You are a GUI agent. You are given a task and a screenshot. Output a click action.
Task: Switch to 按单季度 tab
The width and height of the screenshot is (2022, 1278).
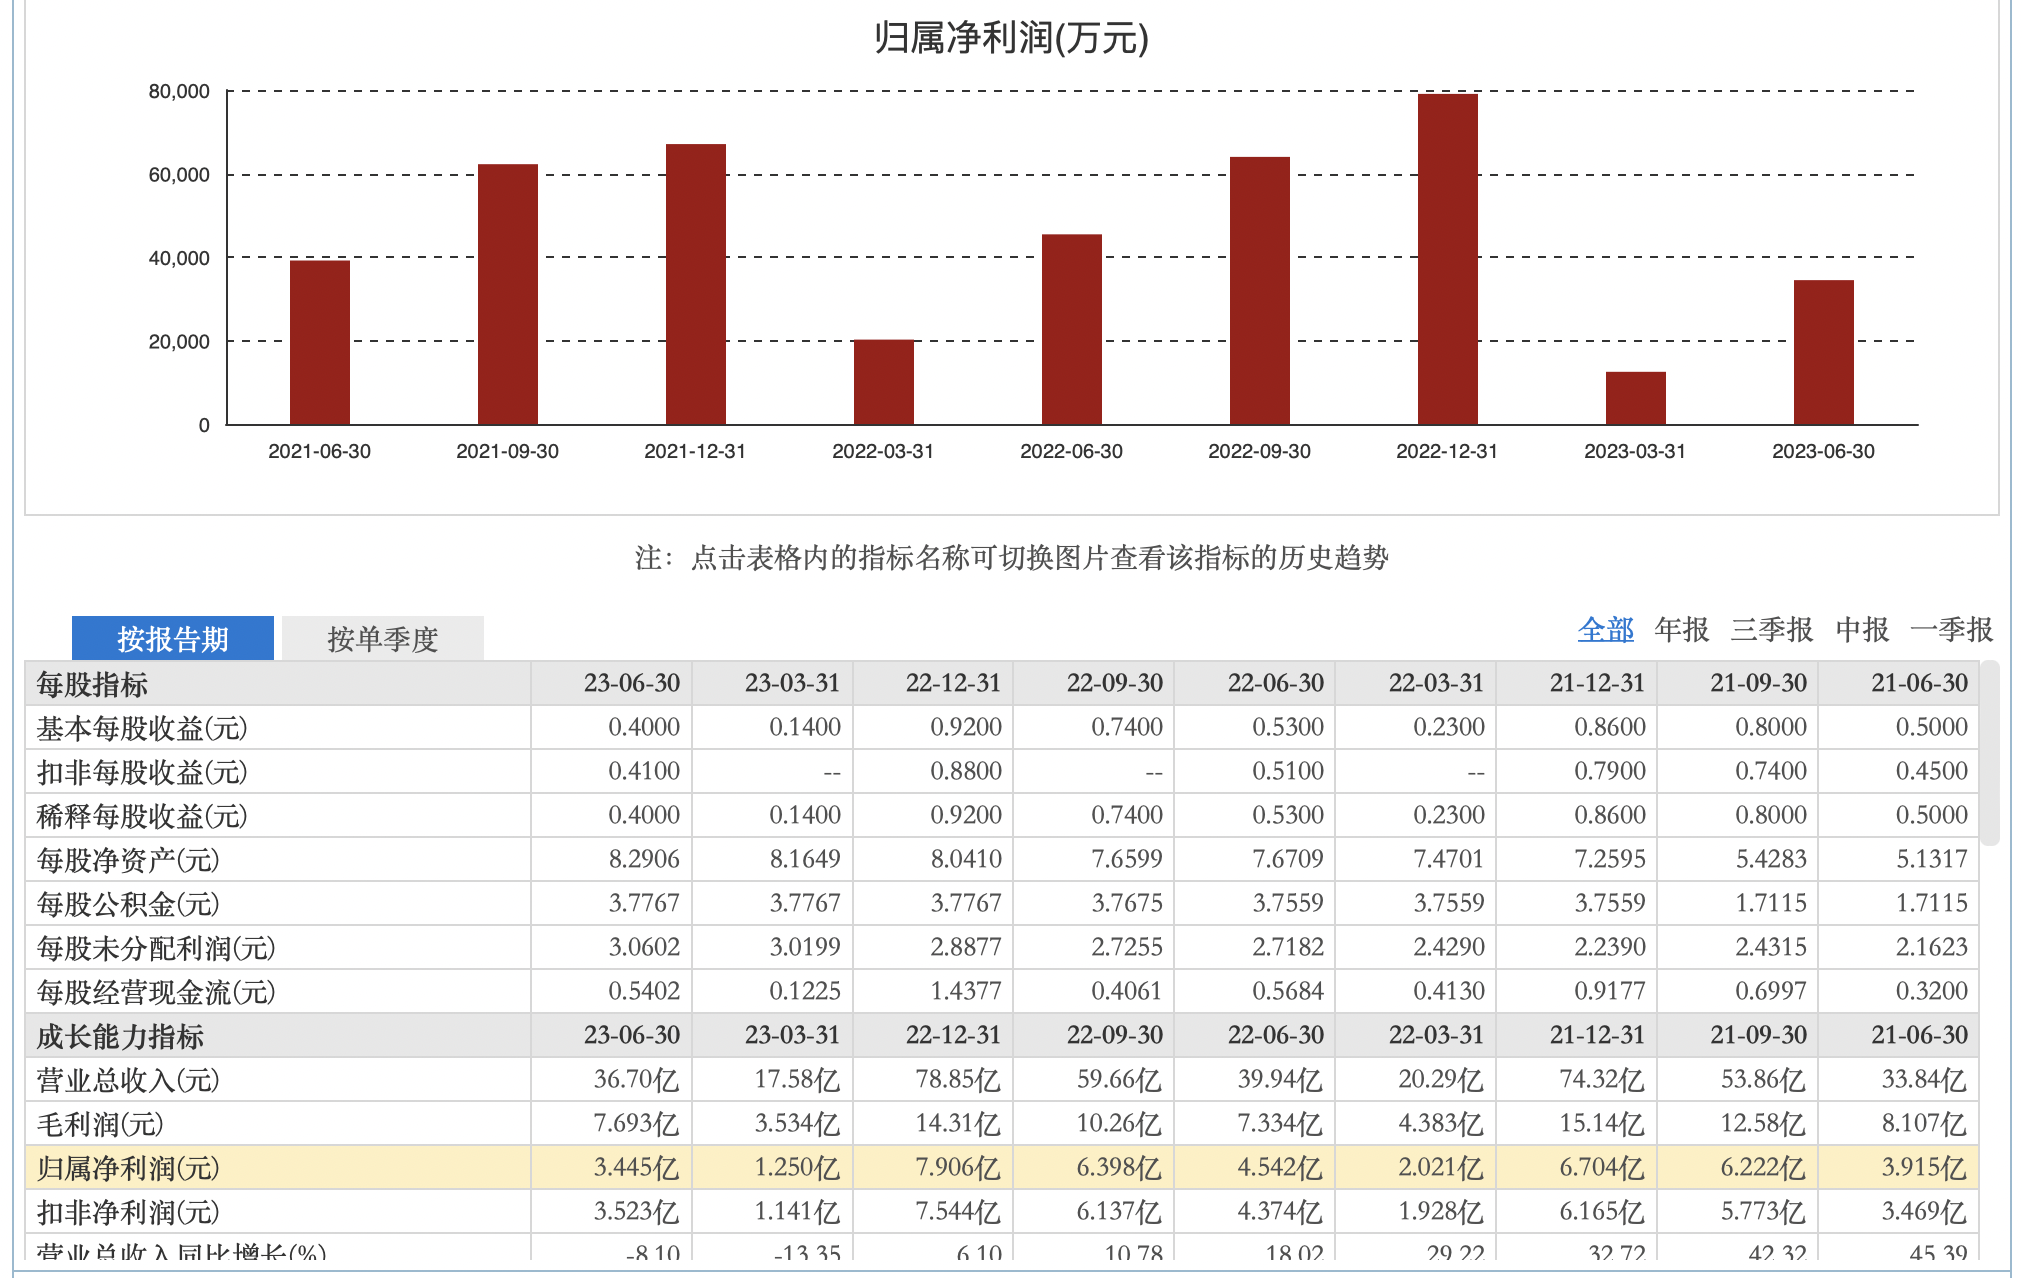(382, 639)
